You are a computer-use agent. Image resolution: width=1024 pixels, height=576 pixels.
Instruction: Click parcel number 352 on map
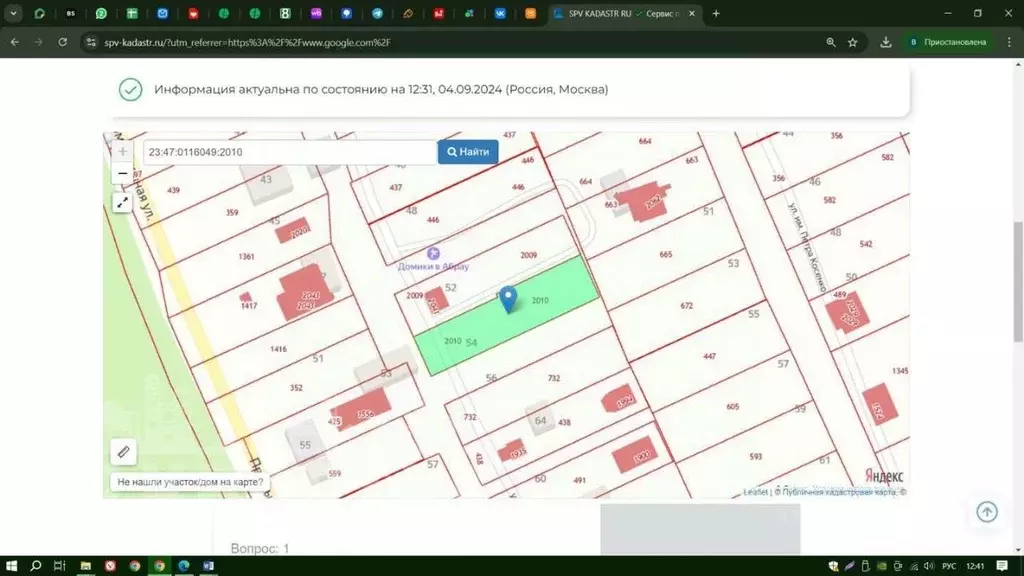296,387
